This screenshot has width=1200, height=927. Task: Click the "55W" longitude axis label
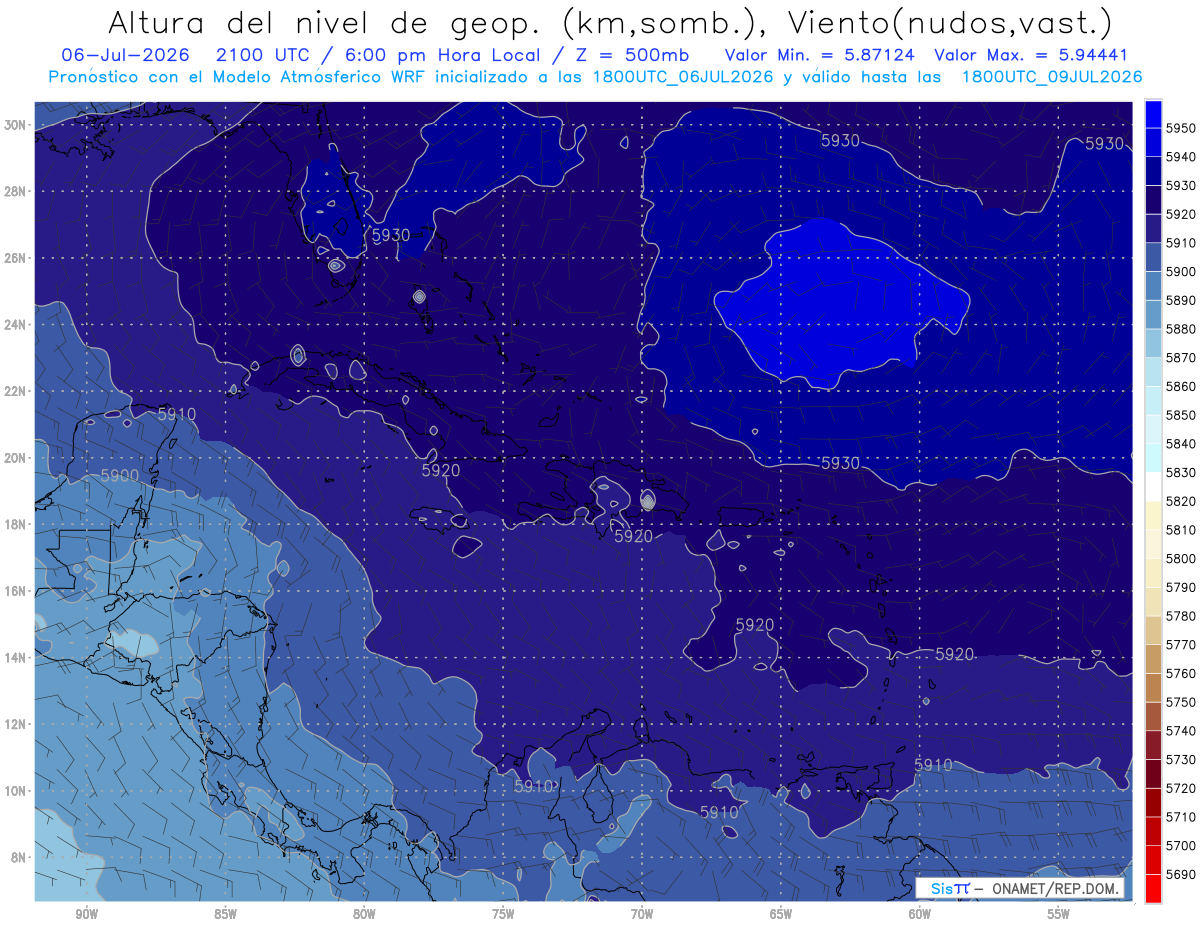(x=1059, y=915)
